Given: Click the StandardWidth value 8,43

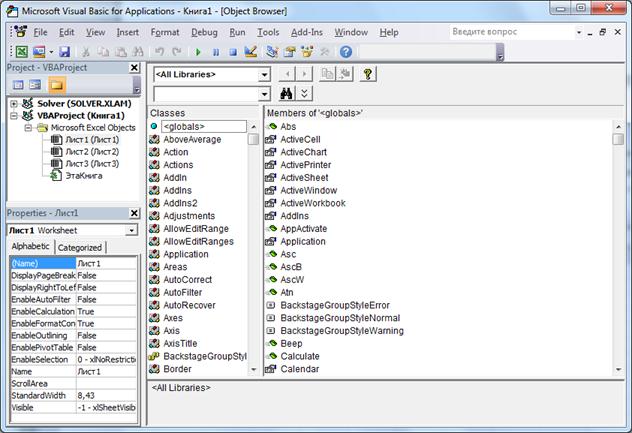Looking at the screenshot, I should pos(106,396).
